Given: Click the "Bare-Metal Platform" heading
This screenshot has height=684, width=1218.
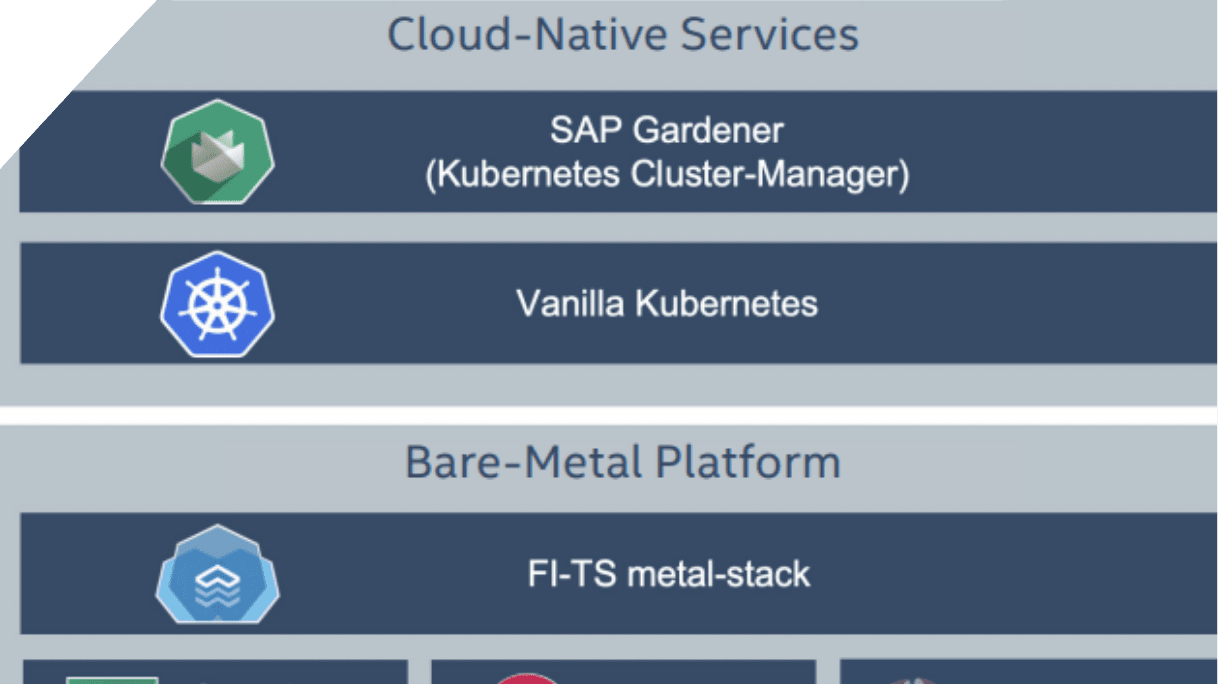Looking at the screenshot, I should tap(623, 462).
